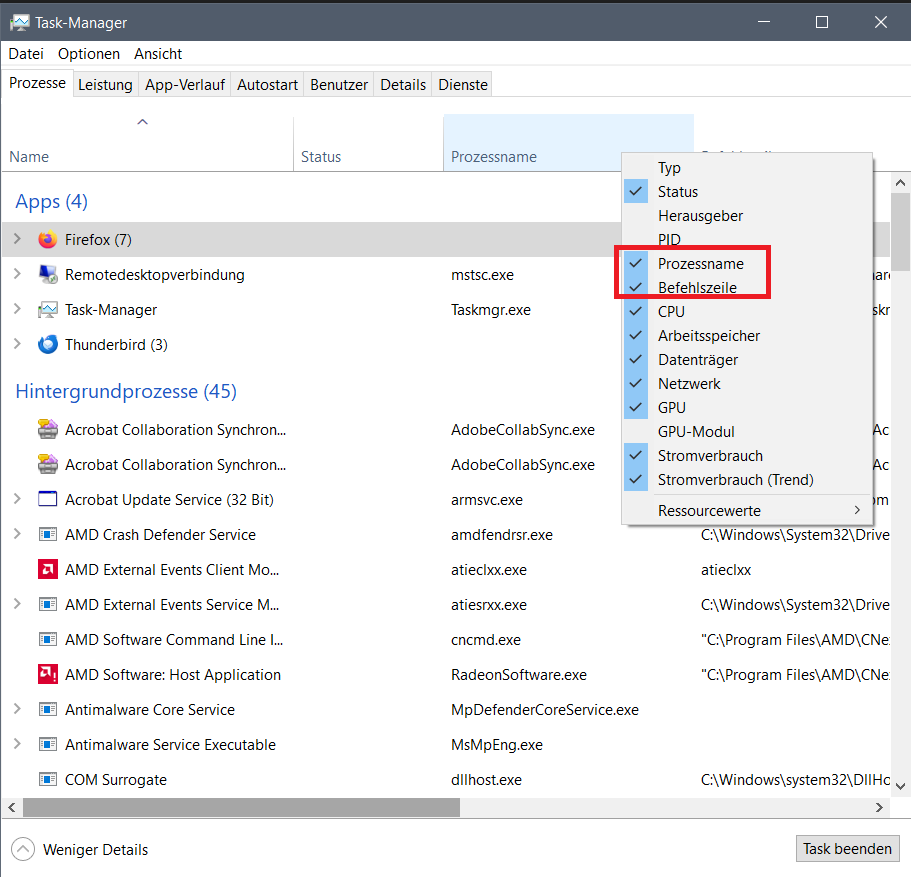This screenshot has width=911, height=877.
Task: Open the Datei menu
Action: (x=26, y=53)
